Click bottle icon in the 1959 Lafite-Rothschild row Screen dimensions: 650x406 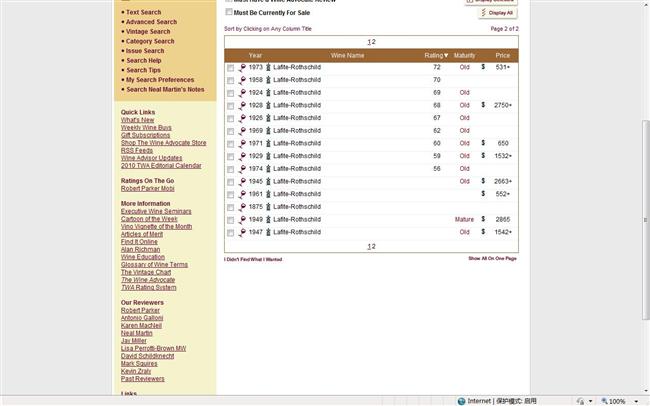[268, 131]
